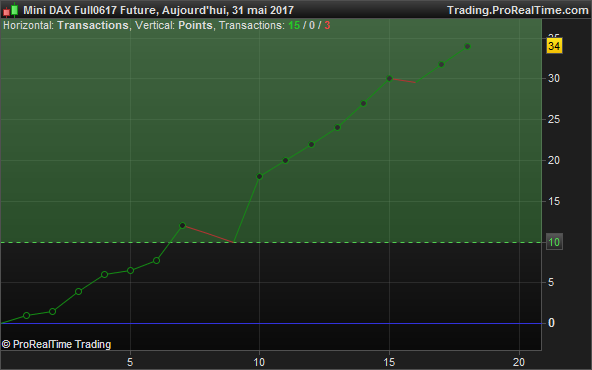This screenshot has width=592, height=370.
Task: Select the 27-point marker at transaction 14
Action: pyautogui.click(x=363, y=103)
